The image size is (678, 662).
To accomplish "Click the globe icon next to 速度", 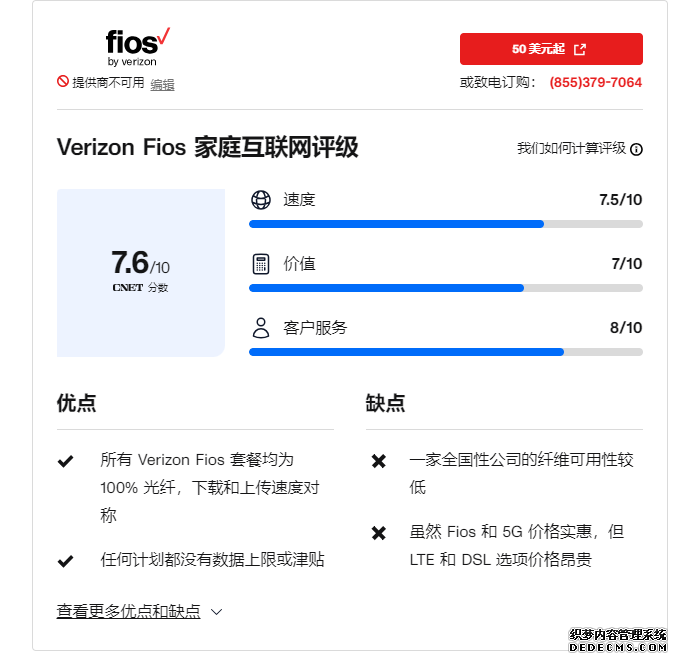I will tap(261, 200).
